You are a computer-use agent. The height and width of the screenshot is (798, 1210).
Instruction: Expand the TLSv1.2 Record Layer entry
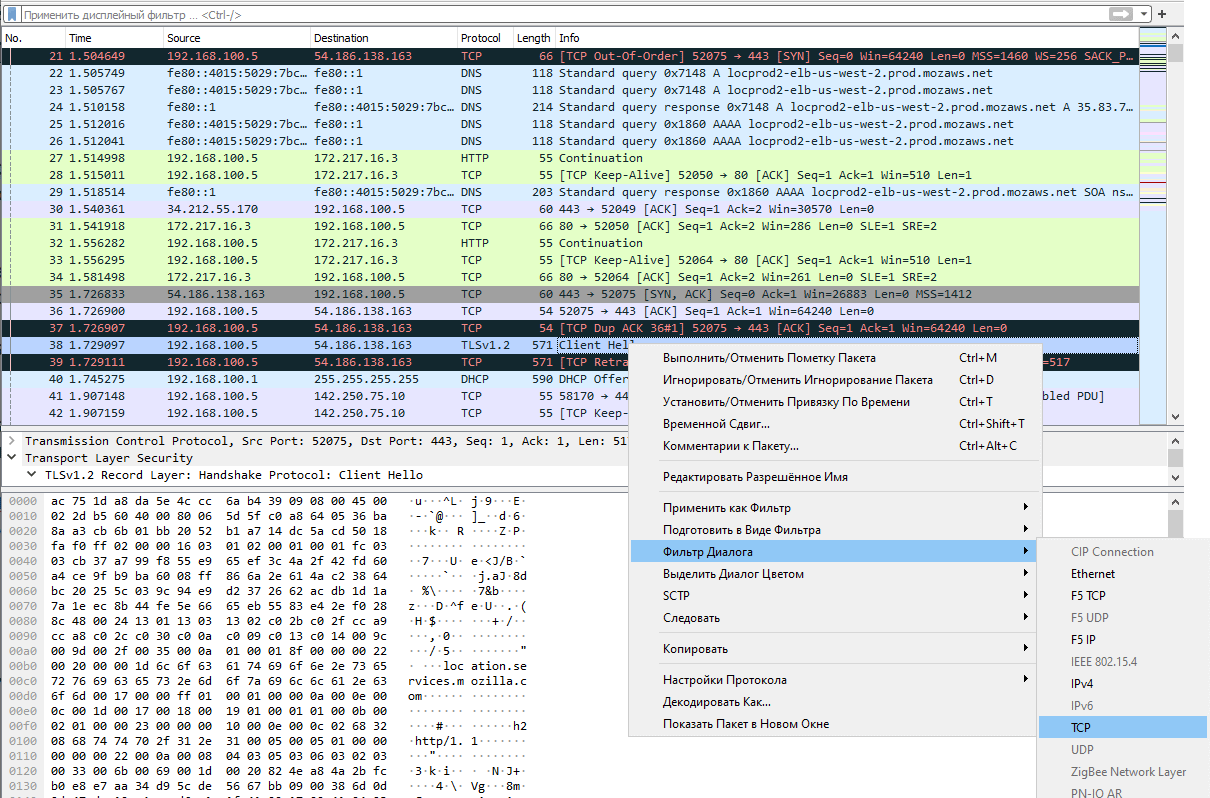[31, 475]
